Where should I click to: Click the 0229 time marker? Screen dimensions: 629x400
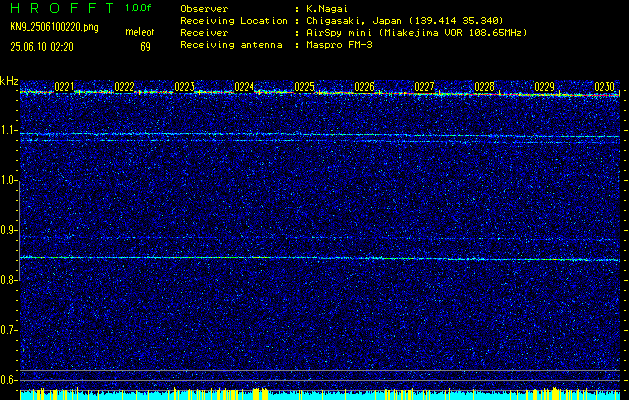544,87
